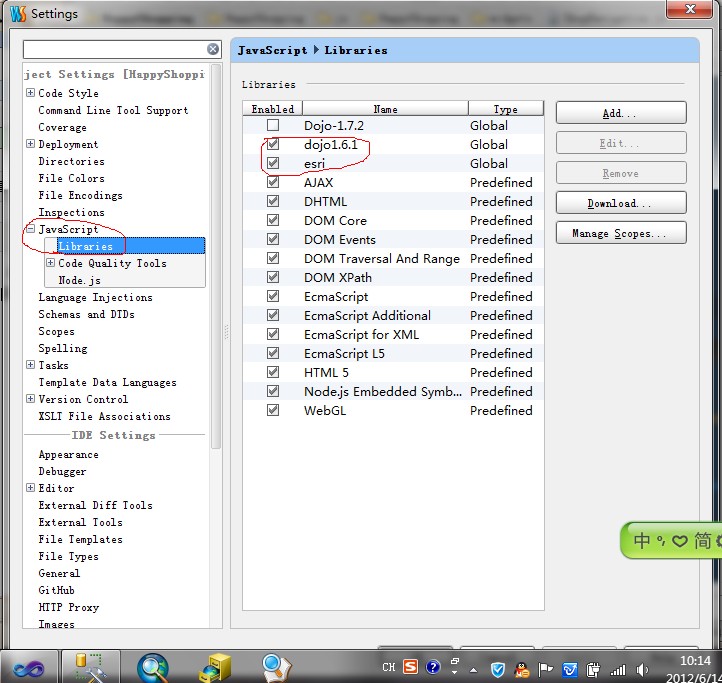
Task: Open HTTP Proxy settings page
Action: pyautogui.click(x=69, y=607)
